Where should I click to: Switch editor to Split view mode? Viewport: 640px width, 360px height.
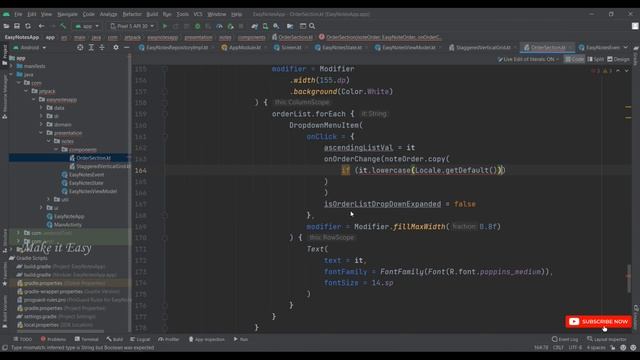(596, 59)
